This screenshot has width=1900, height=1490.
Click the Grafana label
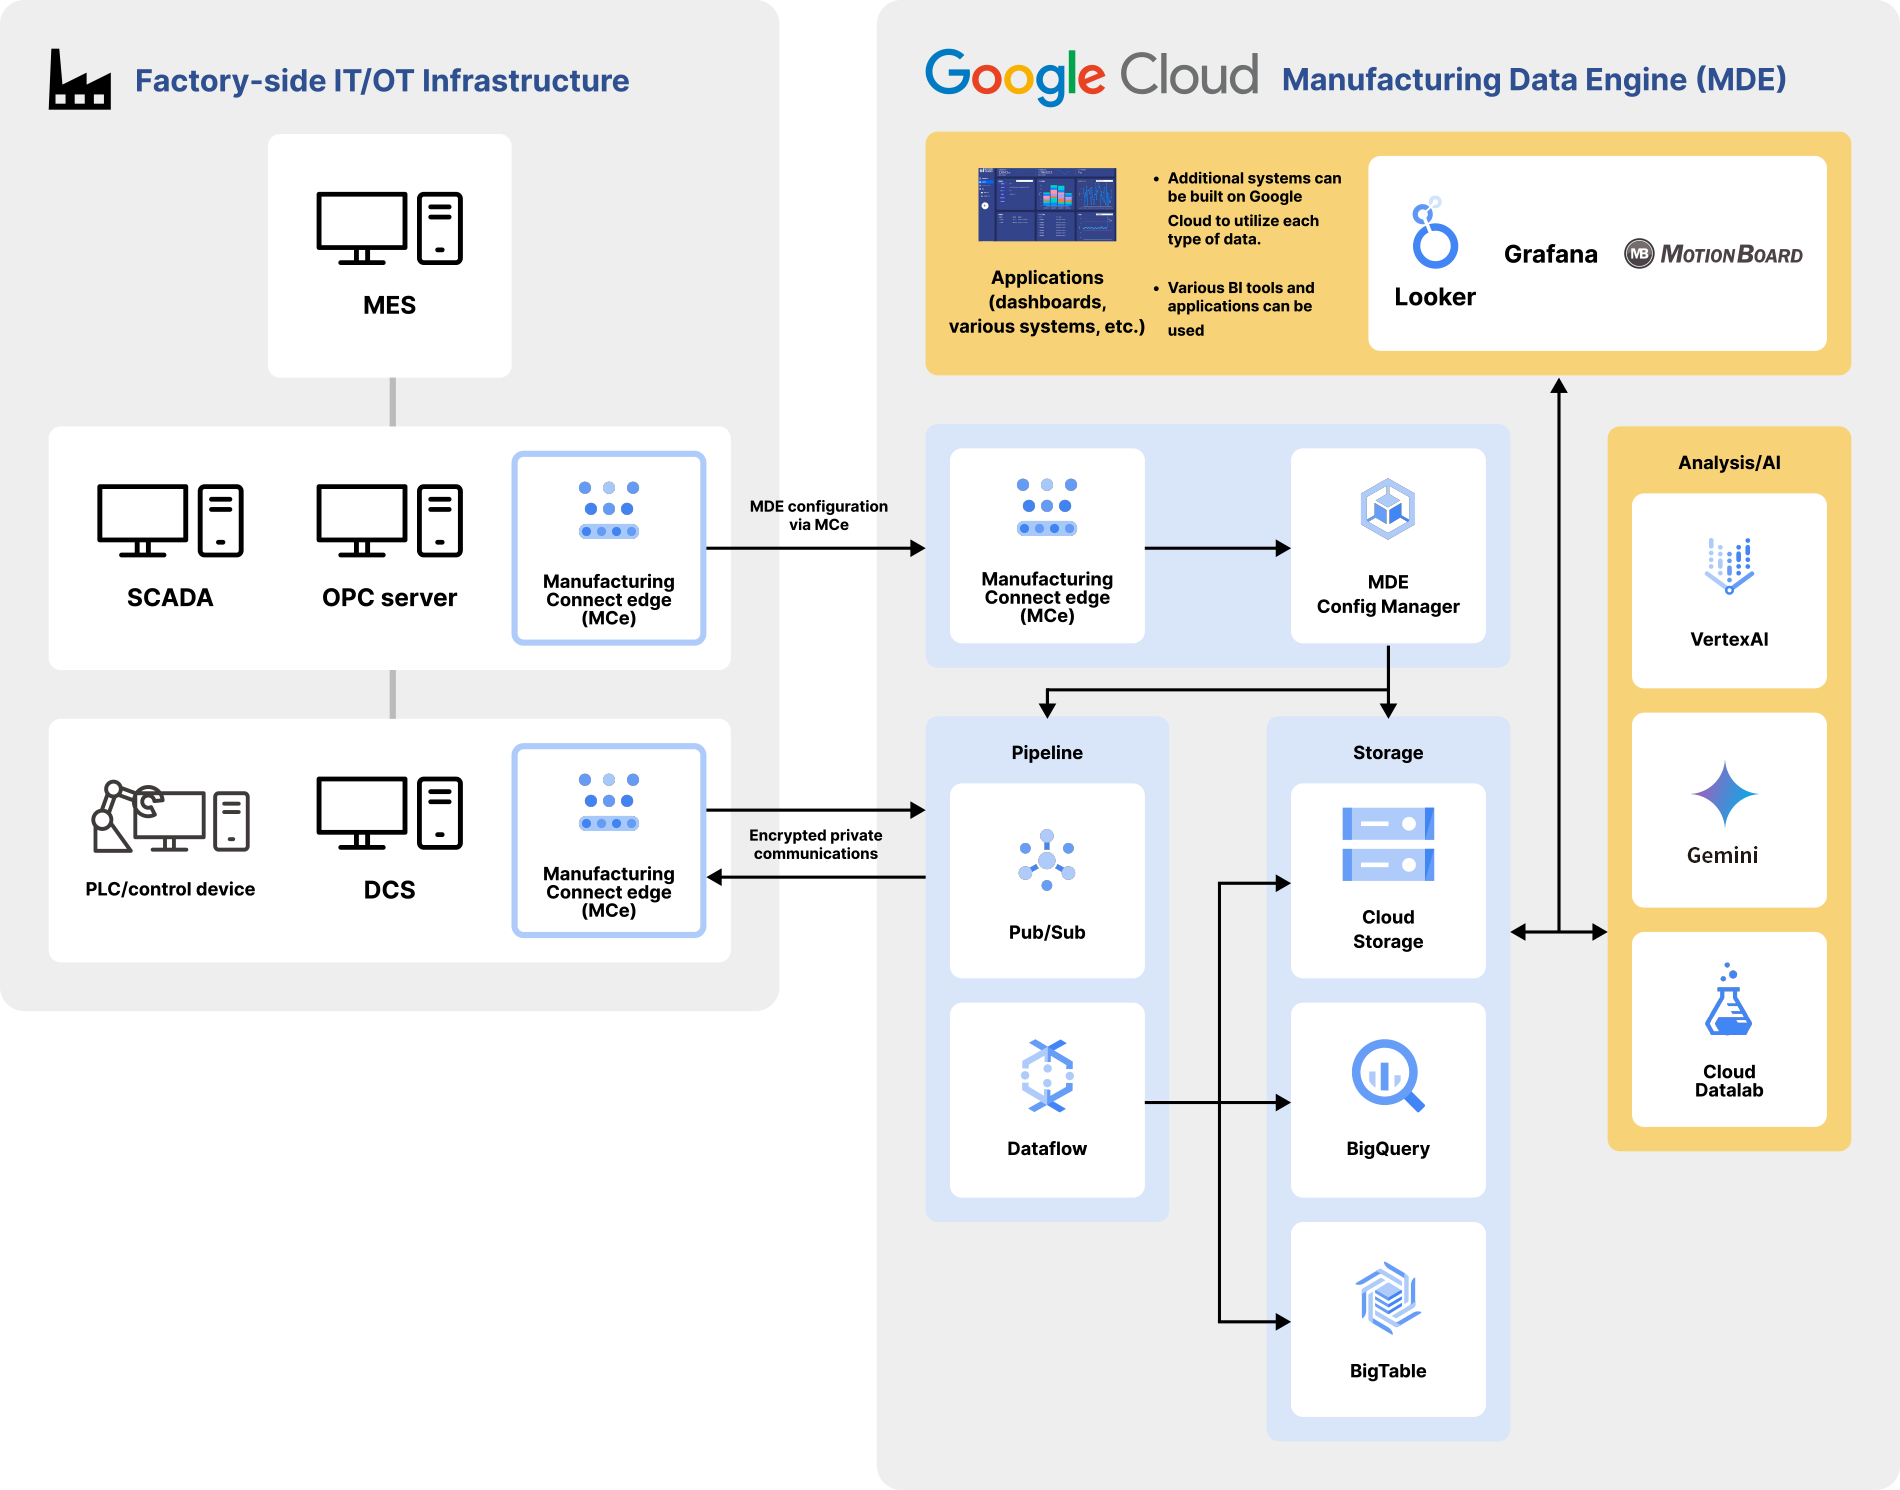point(1550,254)
